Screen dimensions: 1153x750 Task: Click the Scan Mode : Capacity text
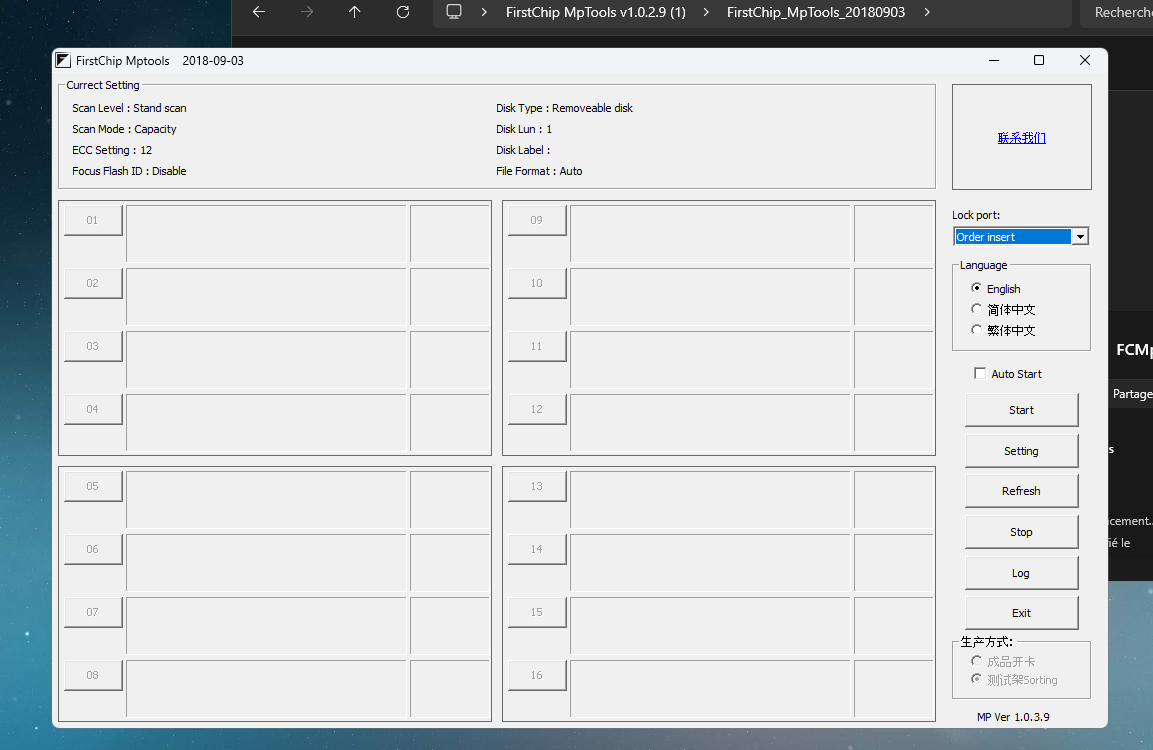(124, 129)
